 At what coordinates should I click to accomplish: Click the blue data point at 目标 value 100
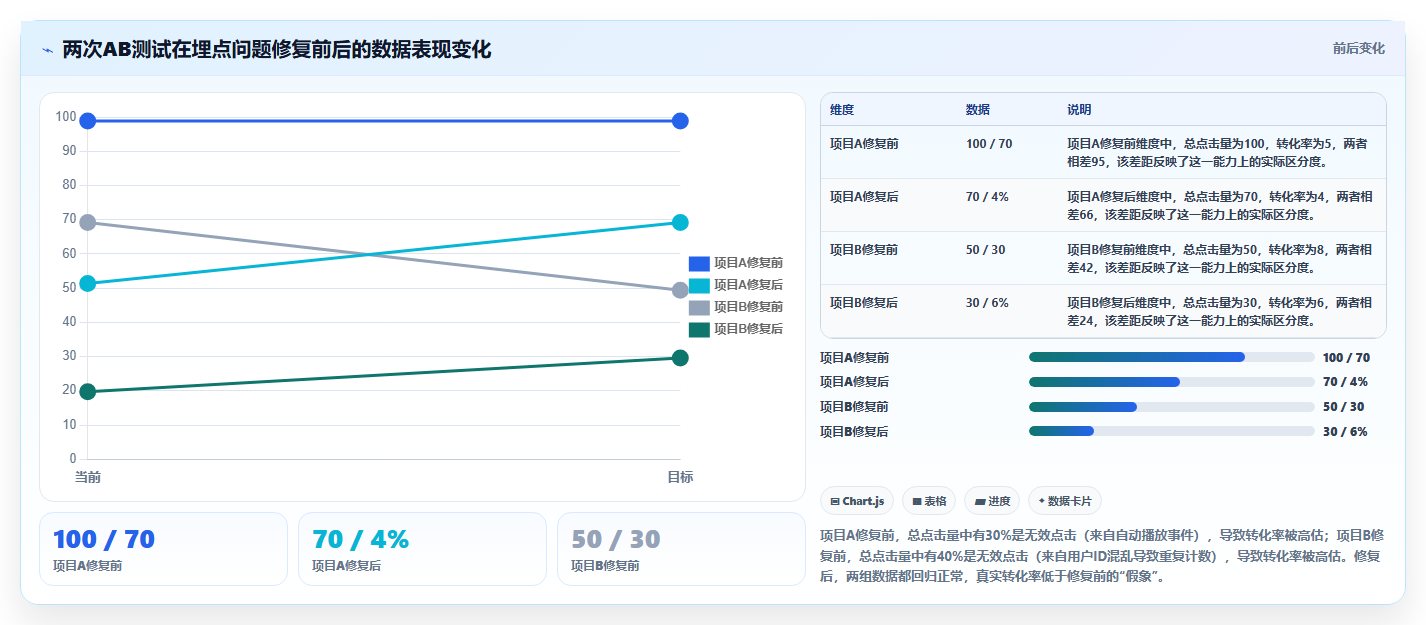tap(680, 121)
